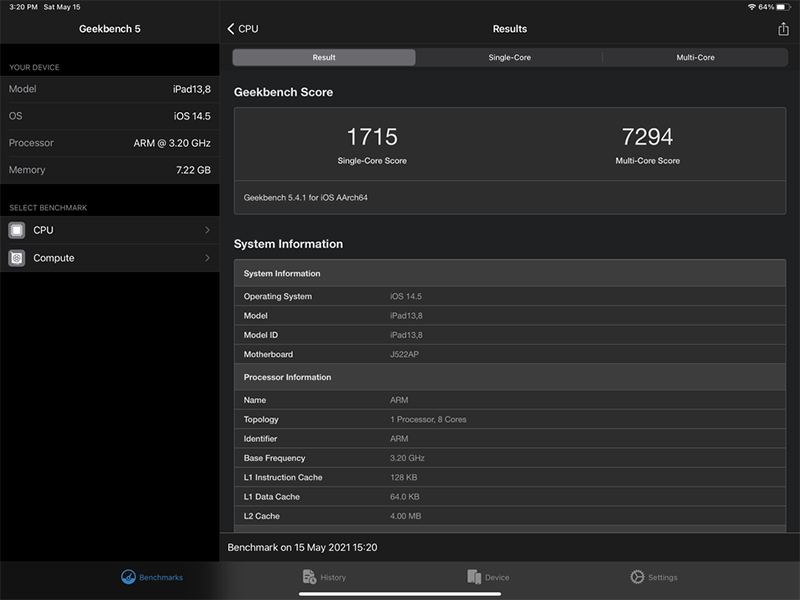
Task: Tap the battery indicator in status bar
Action: tap(783, 7)
